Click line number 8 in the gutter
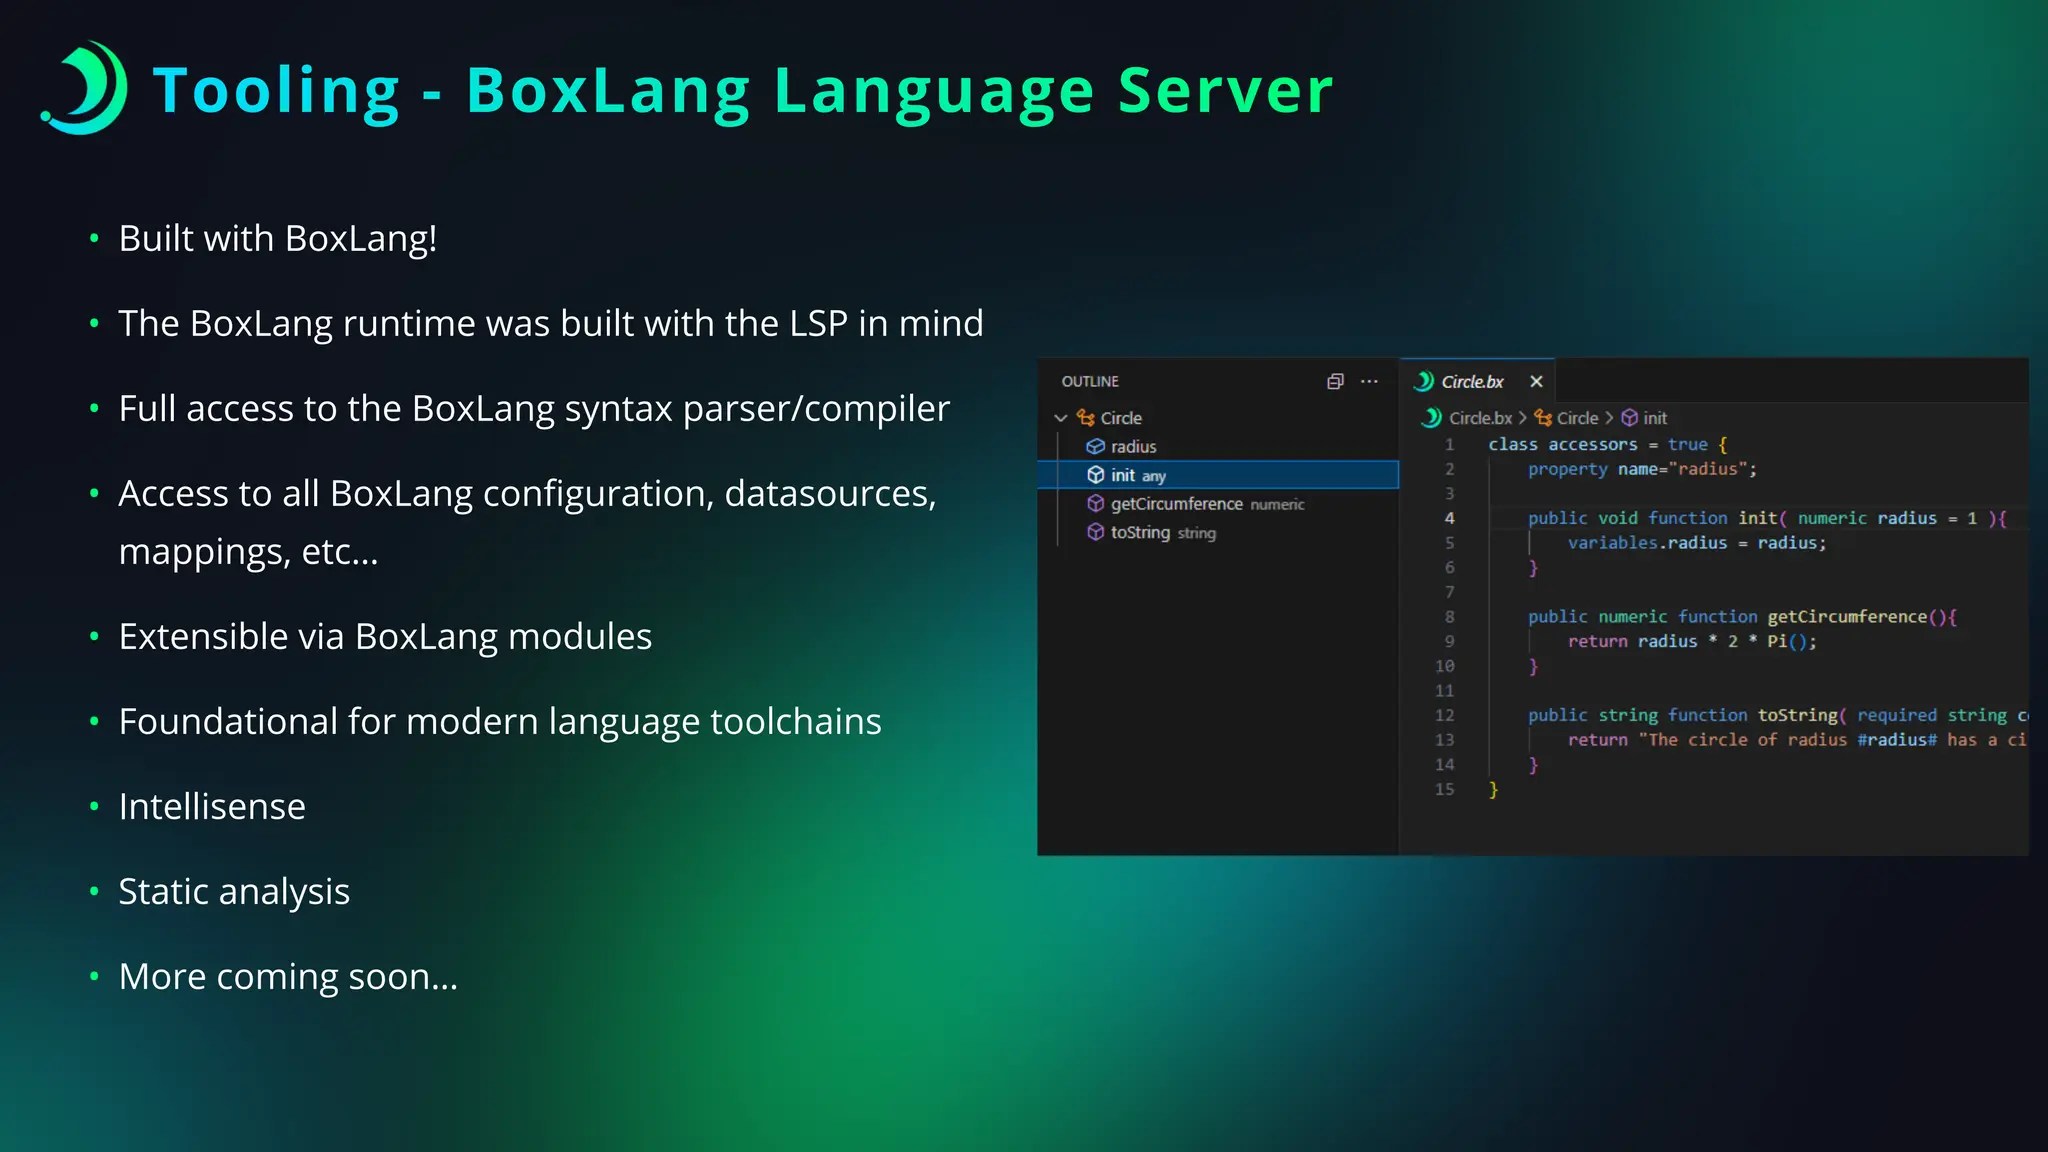Screen dimensions: 2048x1152 pos(1449,617)
